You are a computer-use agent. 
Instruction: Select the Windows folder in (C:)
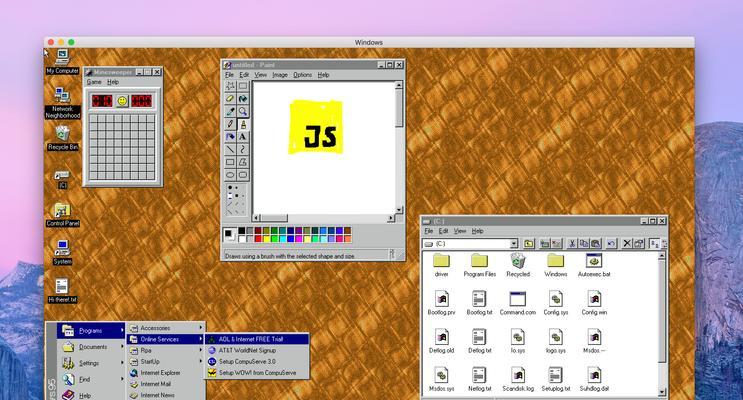pyautogui.click(x=555, y=265)
